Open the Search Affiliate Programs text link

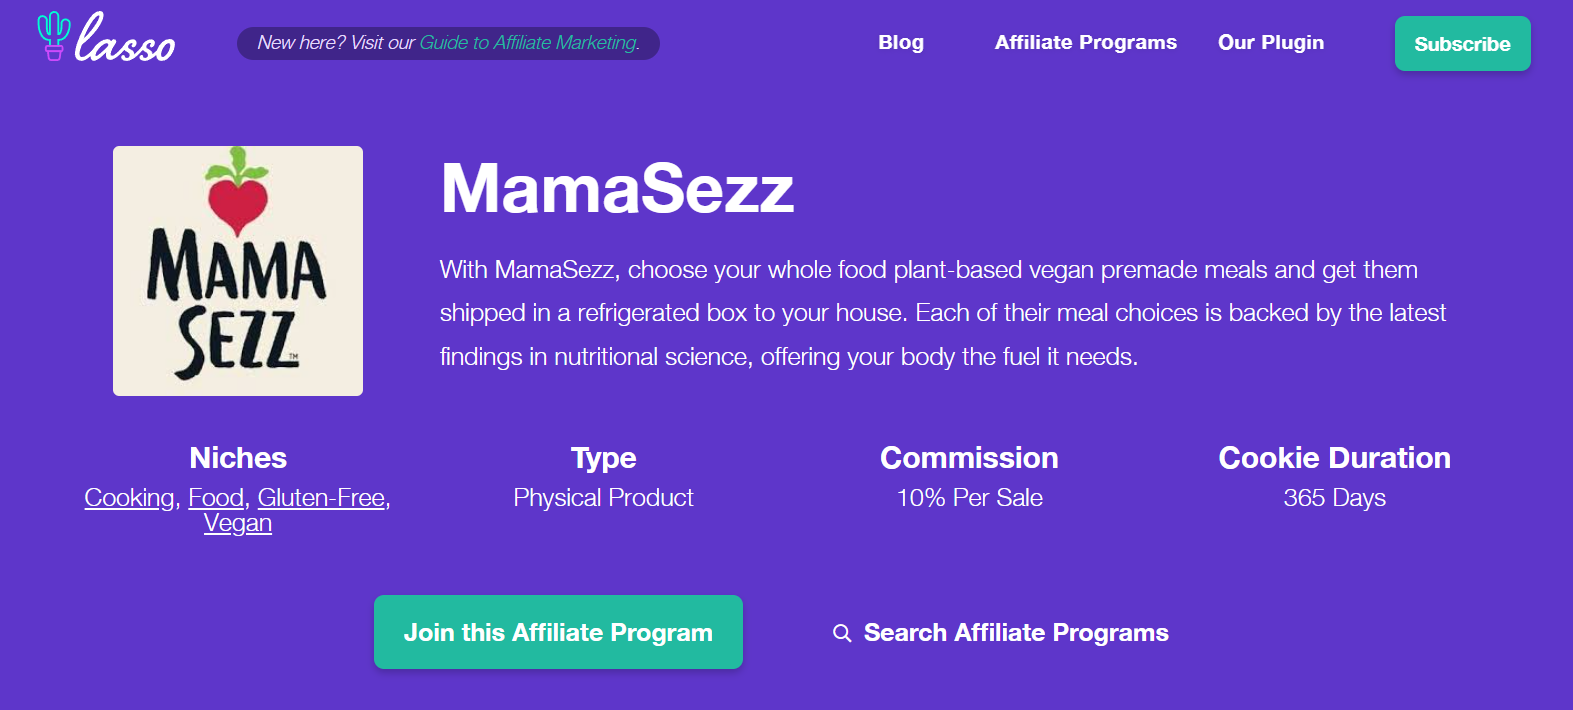click(1016, 633)
